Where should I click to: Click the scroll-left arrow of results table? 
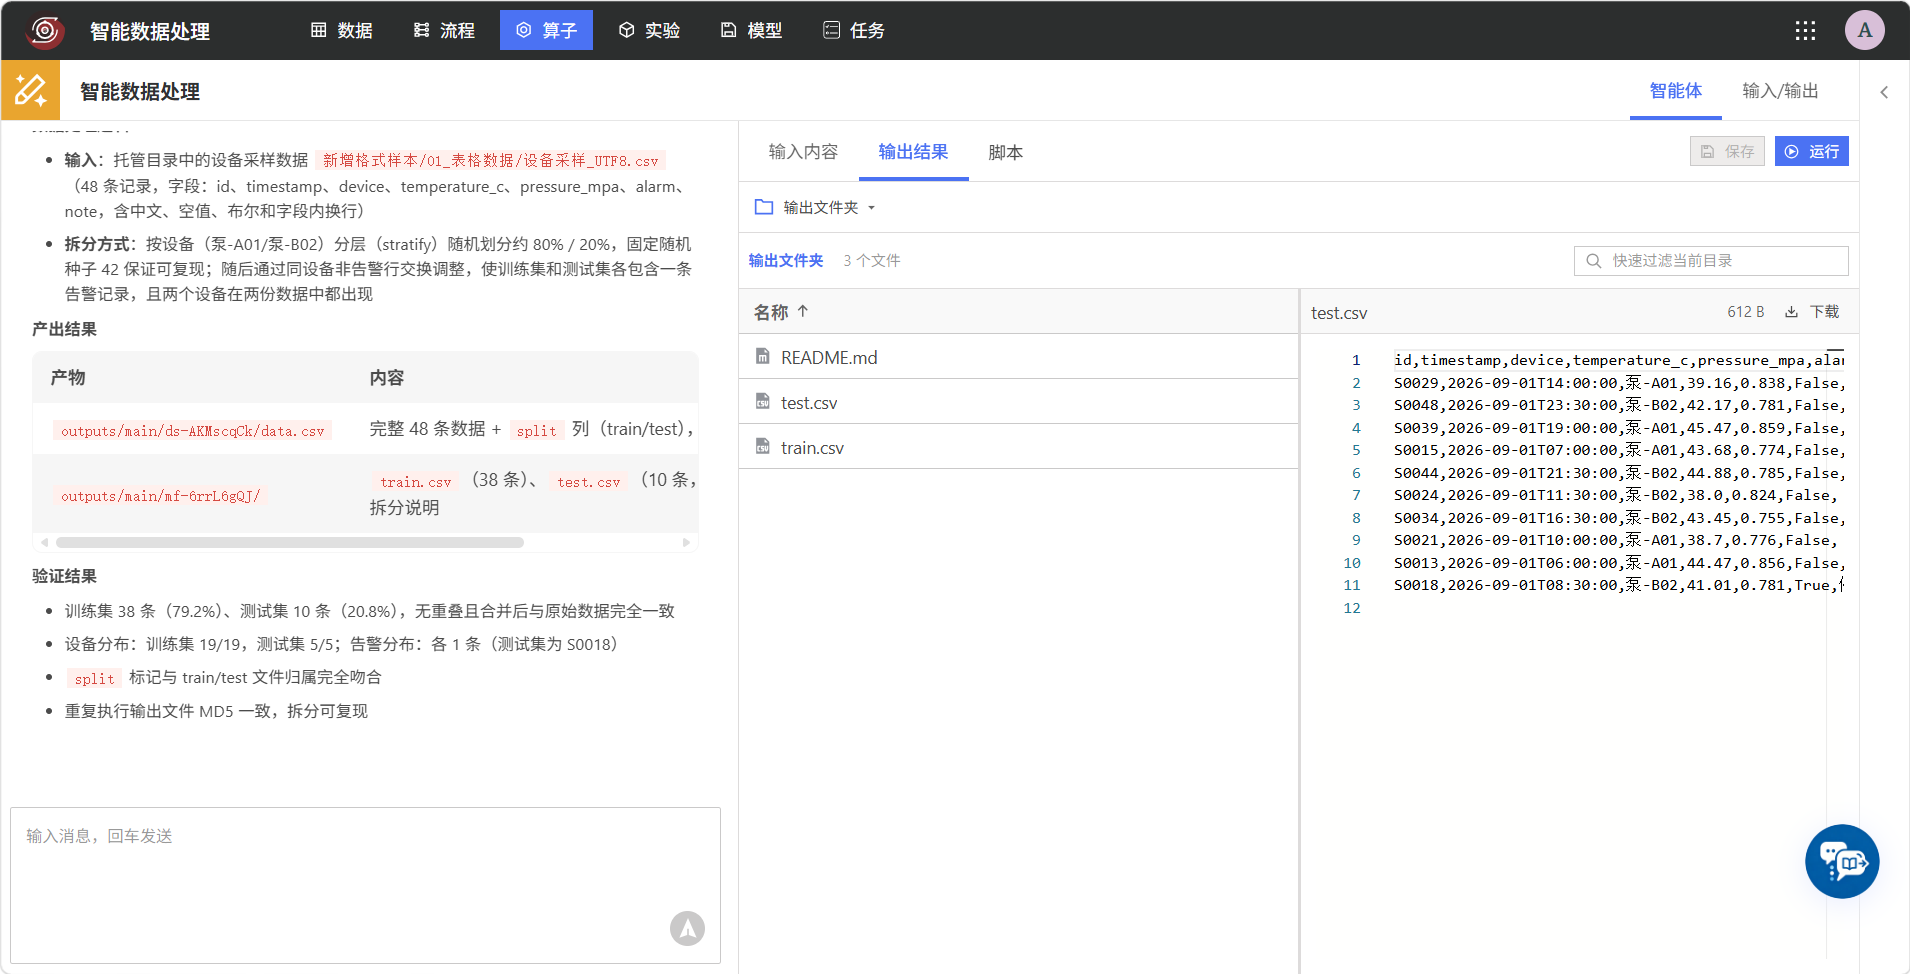click(x=44, y=543)
